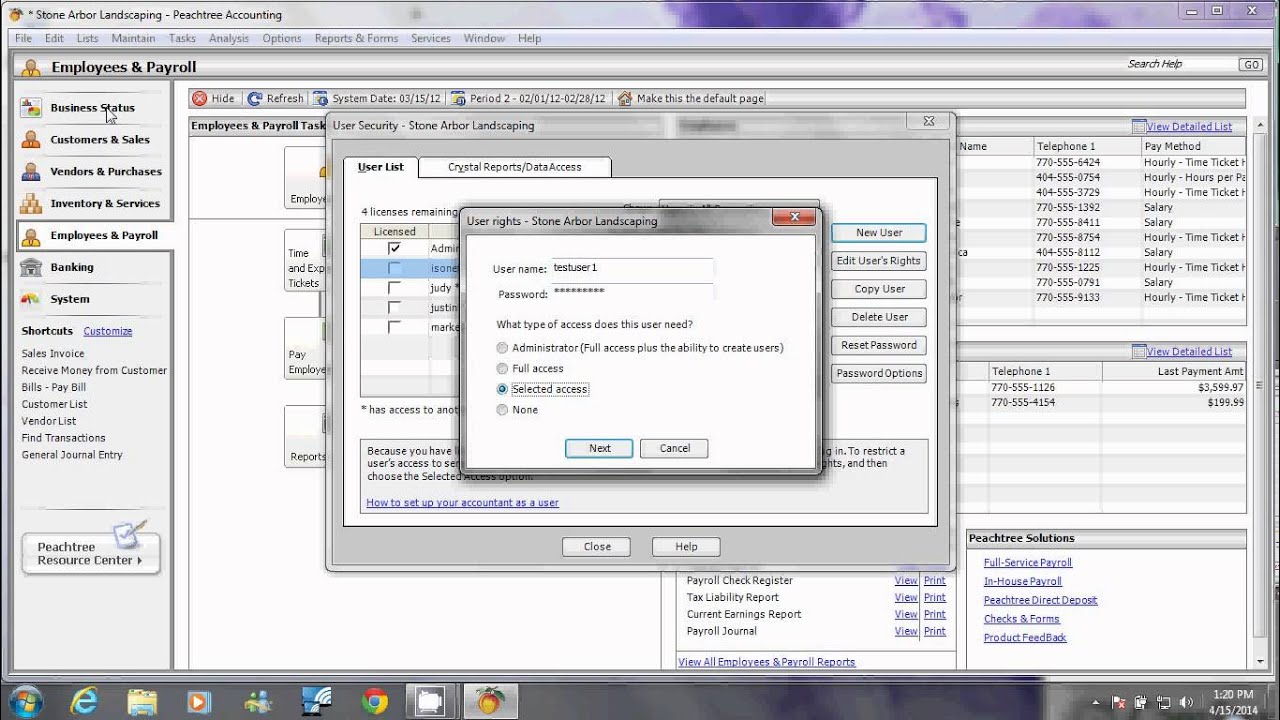Click the Period 2 calendar icon
The image size is (1280, 720).
pyautogui.click(x=458, y=99)
